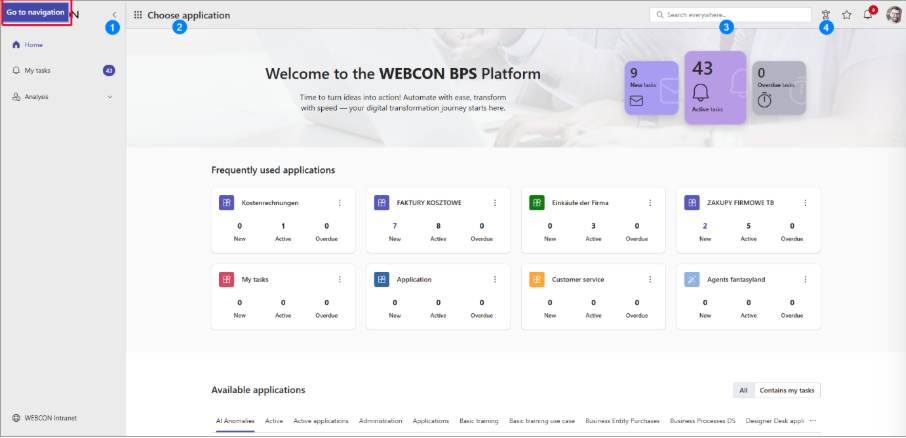
Task: Click the green Einkäufe der Firma icon
Action: coord(537,202)
